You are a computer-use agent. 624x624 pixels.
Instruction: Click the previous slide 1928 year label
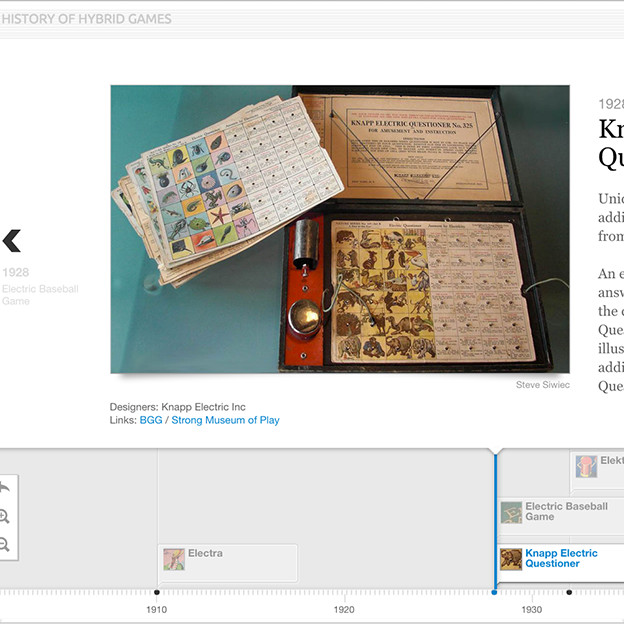pos(16,272)
